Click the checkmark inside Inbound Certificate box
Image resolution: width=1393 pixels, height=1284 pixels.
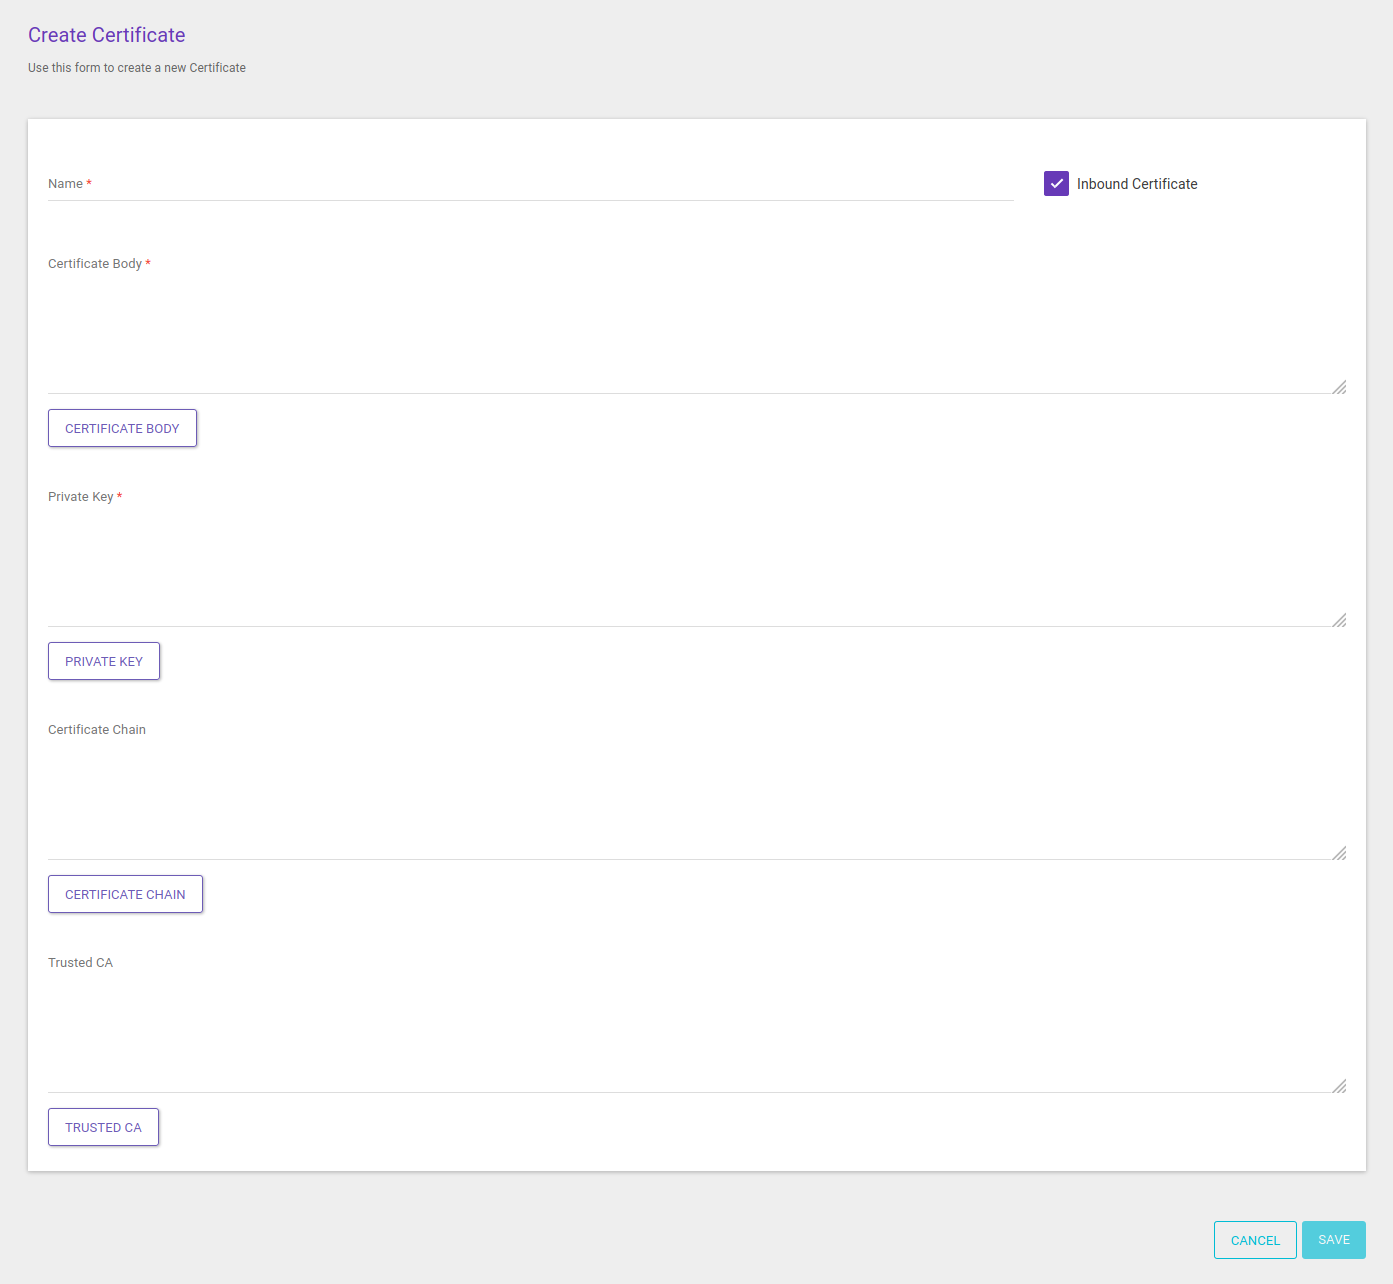1056,183
